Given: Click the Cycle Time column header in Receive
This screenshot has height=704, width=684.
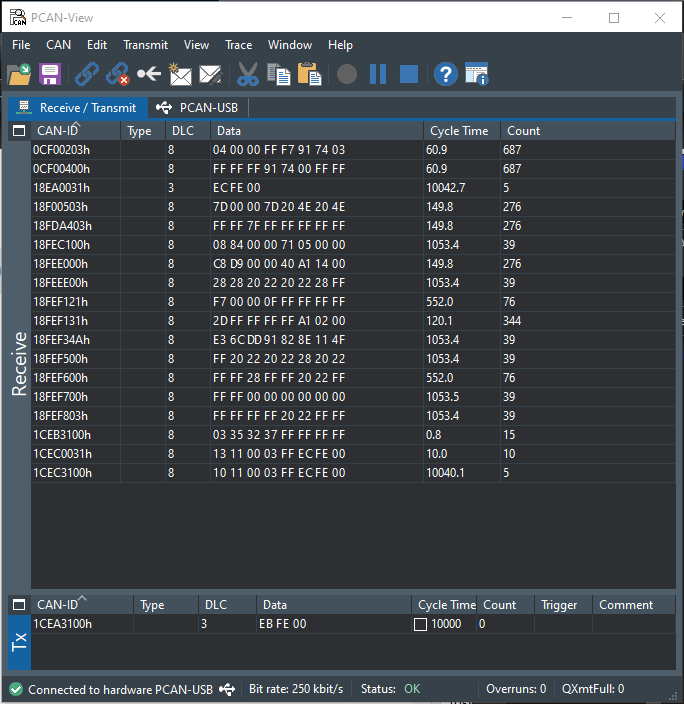Looking at the screenshot, I should [459, 131].
